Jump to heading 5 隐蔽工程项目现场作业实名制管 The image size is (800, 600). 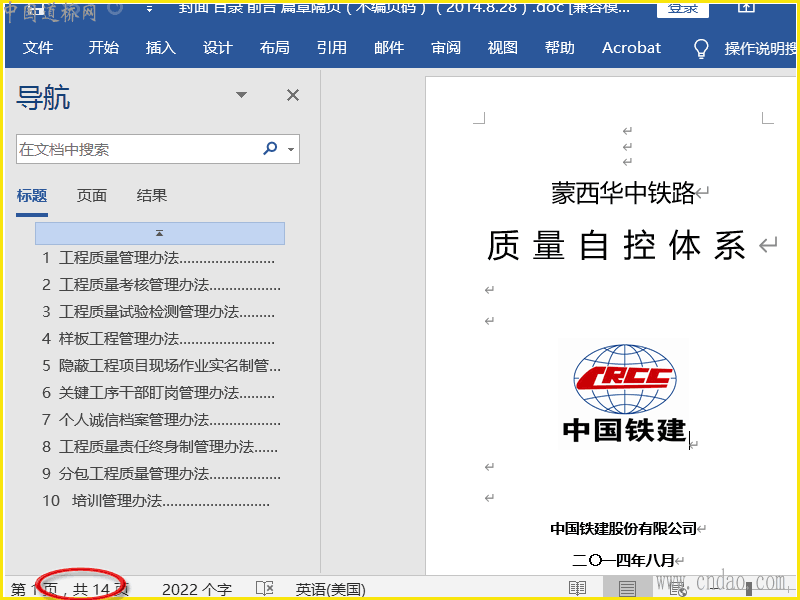tap(161, 366)
